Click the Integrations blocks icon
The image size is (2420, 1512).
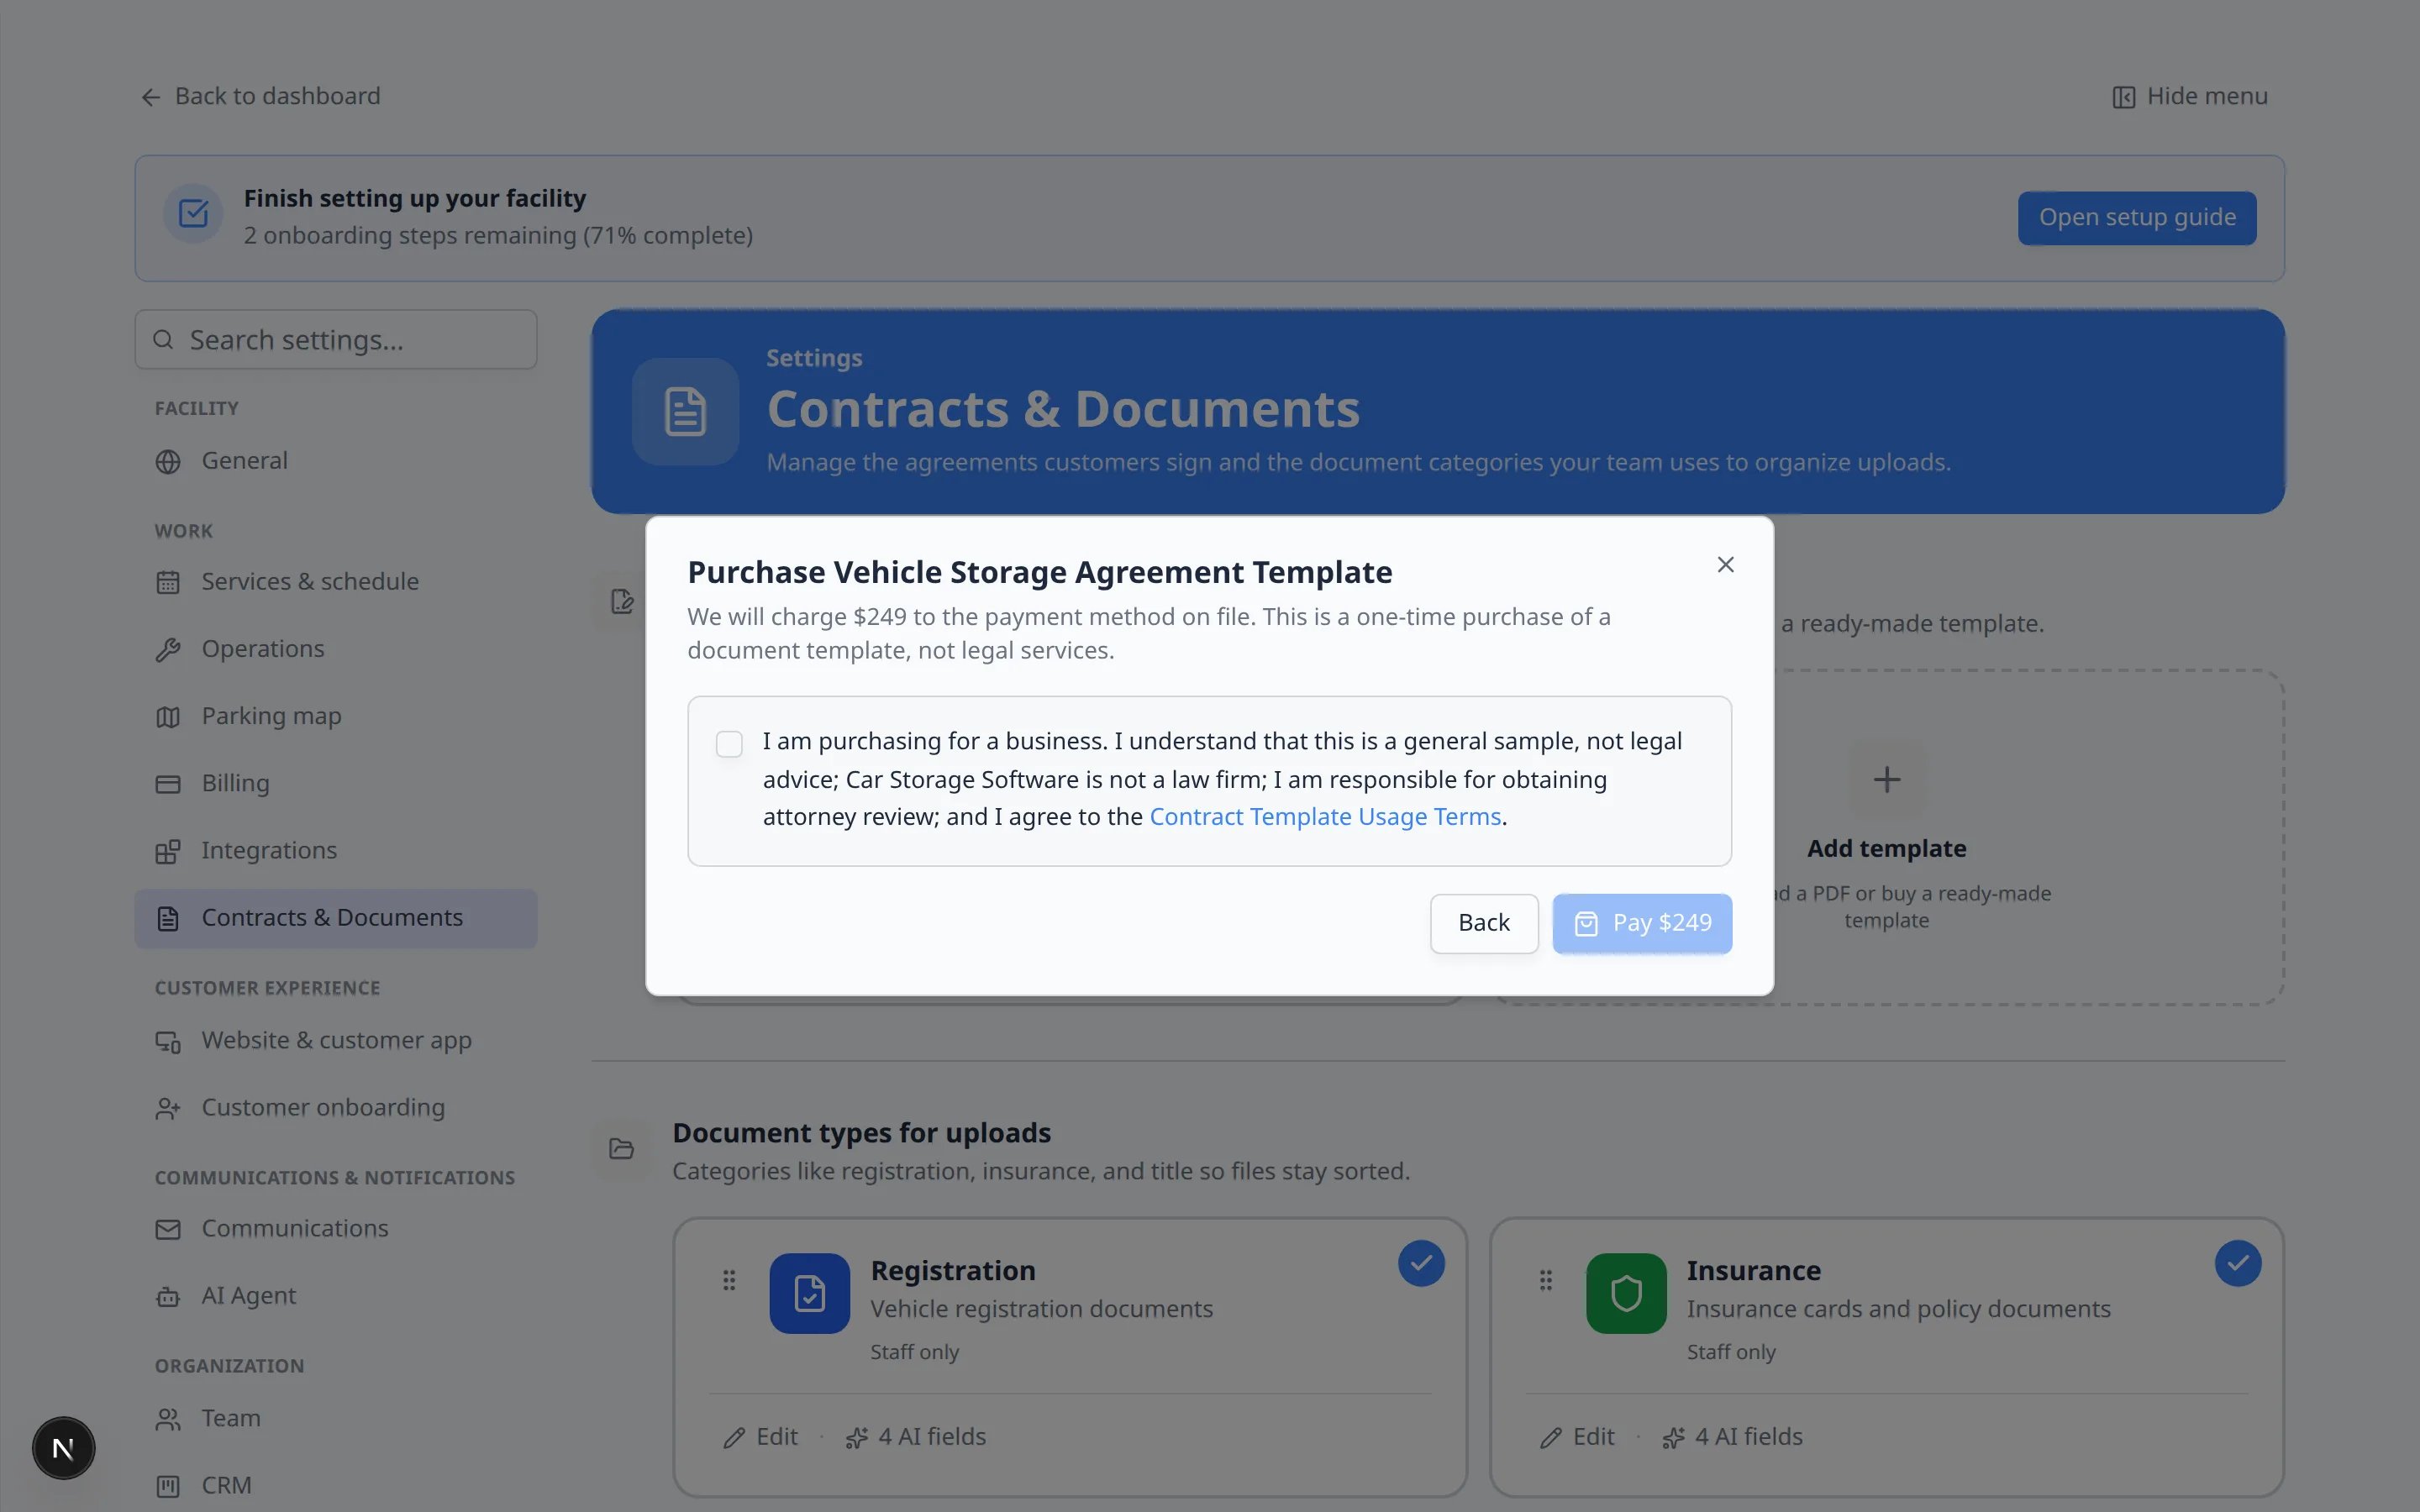pyautogui.click(x=168, y=851)
